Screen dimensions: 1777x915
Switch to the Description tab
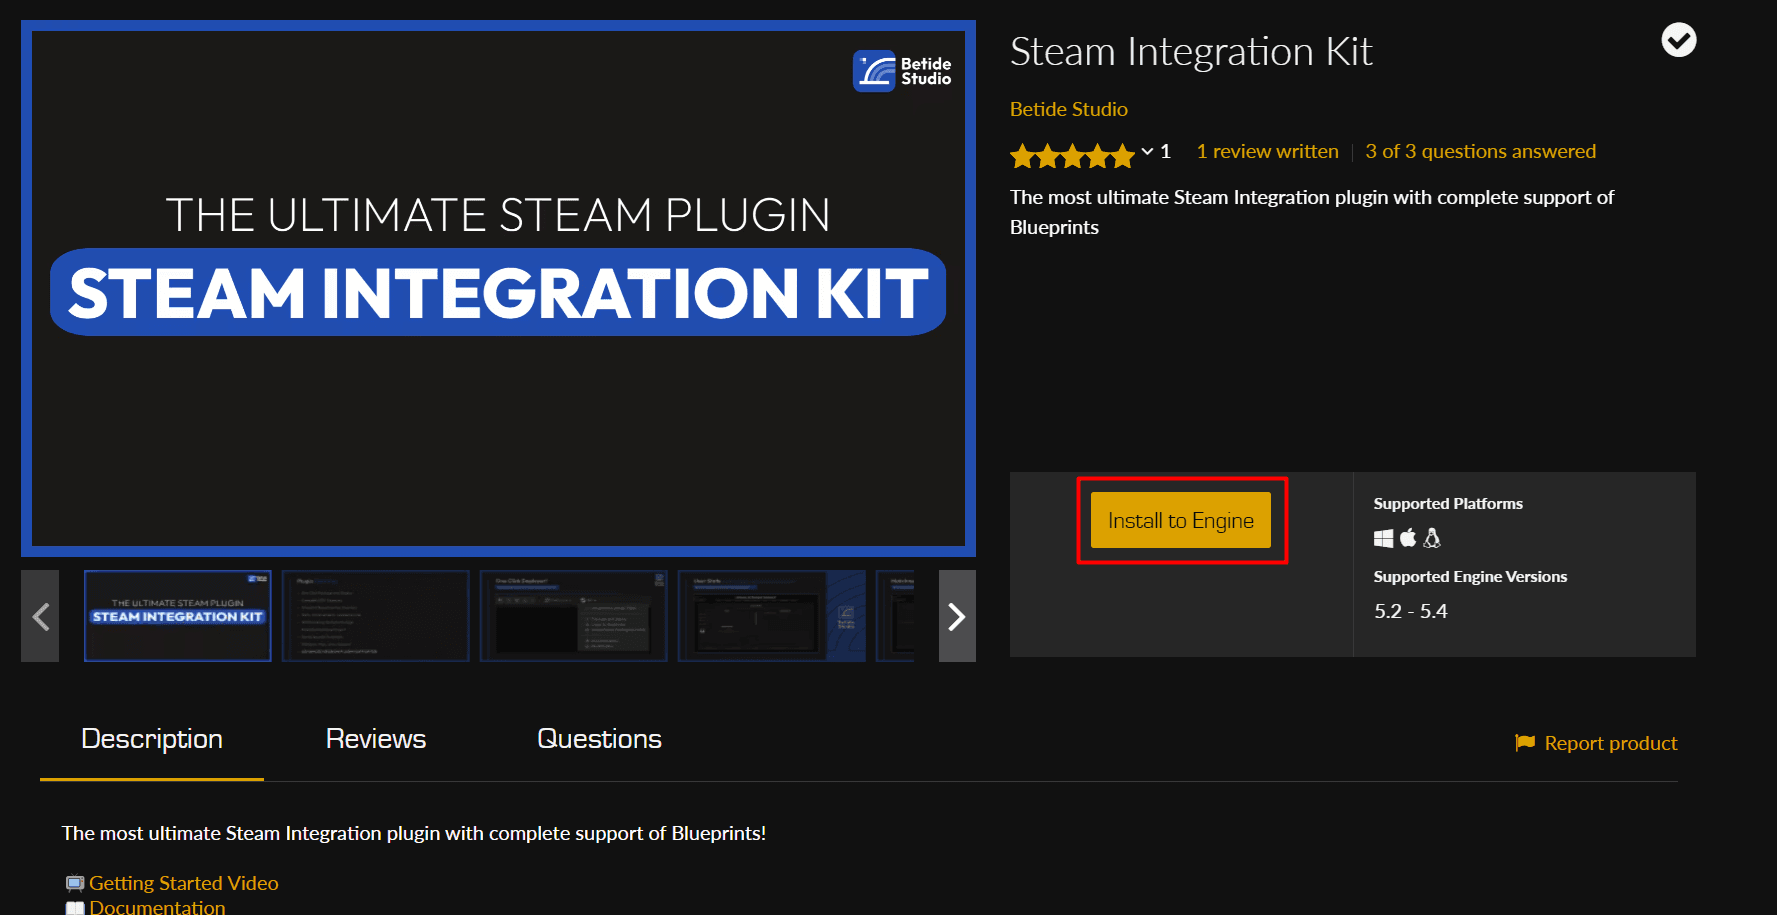tap(152, 739)
